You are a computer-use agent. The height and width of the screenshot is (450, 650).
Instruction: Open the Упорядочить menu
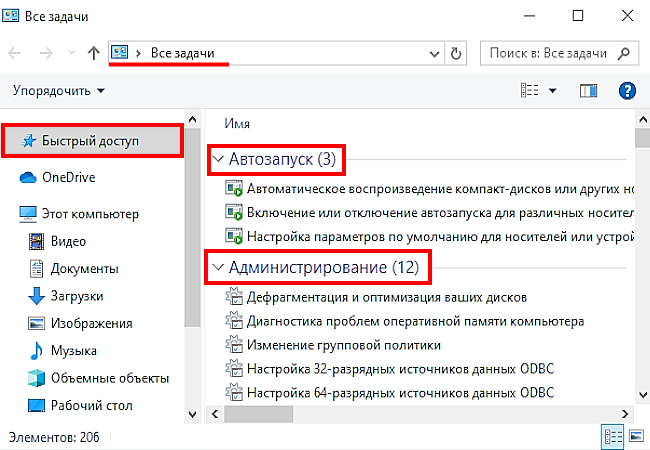click(x=58, y=90)
